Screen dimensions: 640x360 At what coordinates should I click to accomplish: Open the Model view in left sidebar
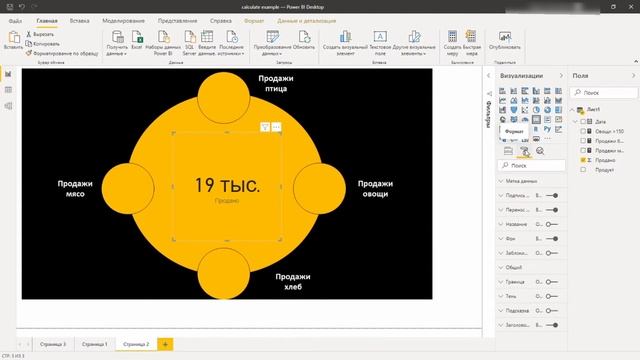point(8,106)
